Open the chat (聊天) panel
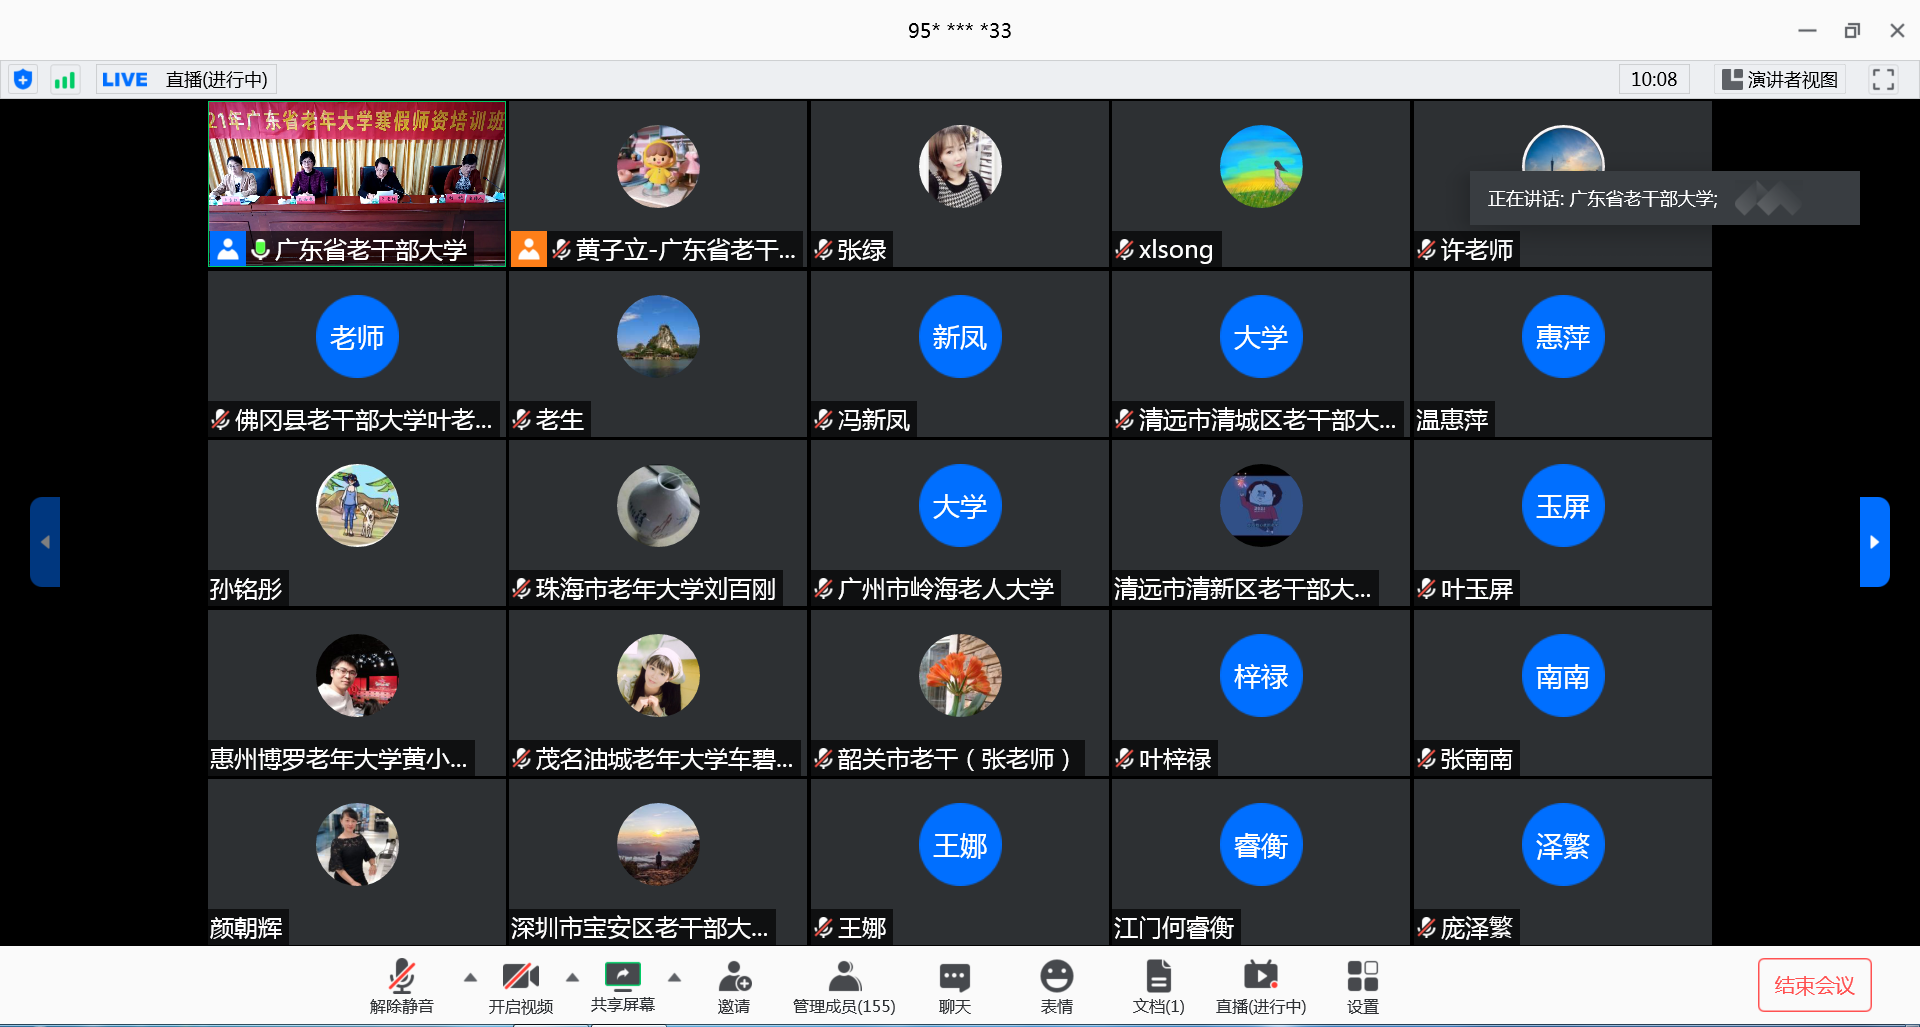Screen dimensions: 1920x1027 click(955, 986)
